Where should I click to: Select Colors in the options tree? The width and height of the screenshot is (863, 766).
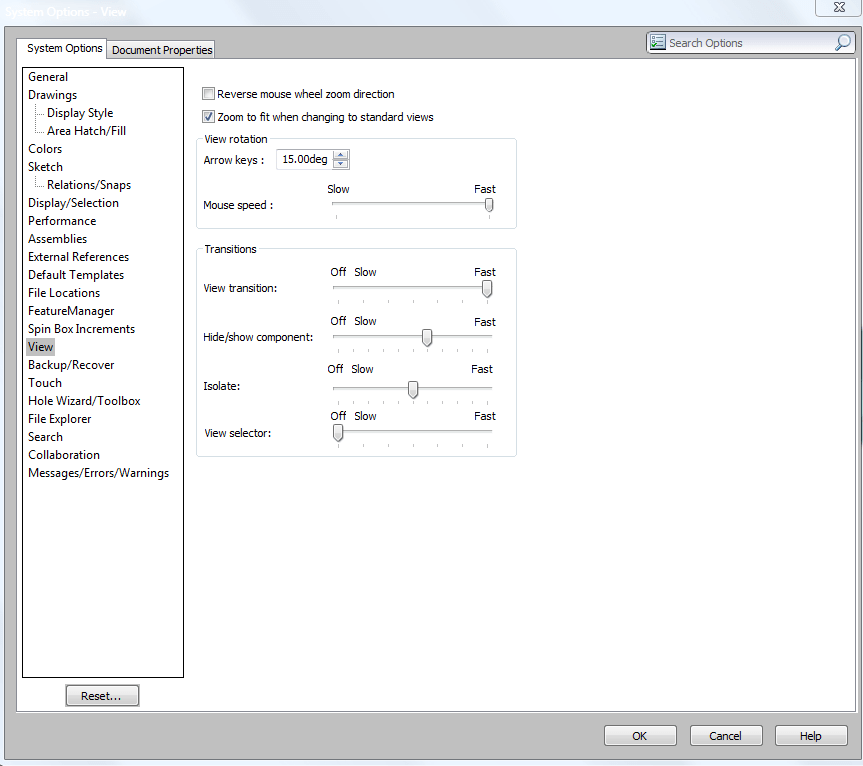(45, 148)
